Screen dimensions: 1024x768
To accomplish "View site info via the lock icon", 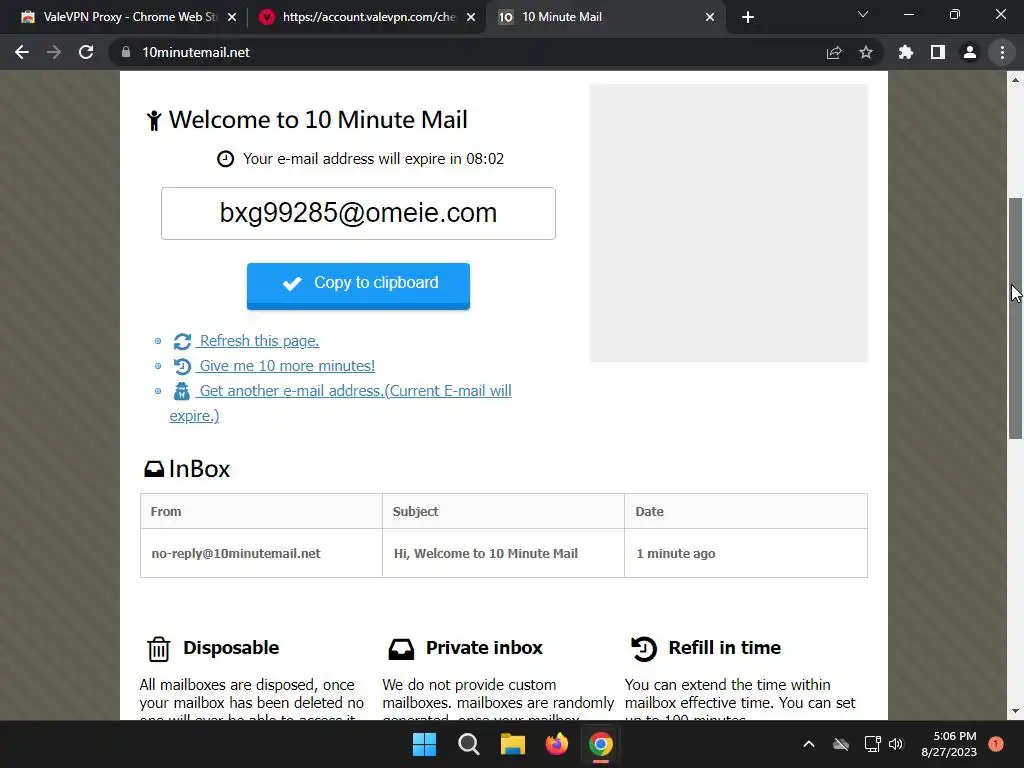I will tap(126, 52).
